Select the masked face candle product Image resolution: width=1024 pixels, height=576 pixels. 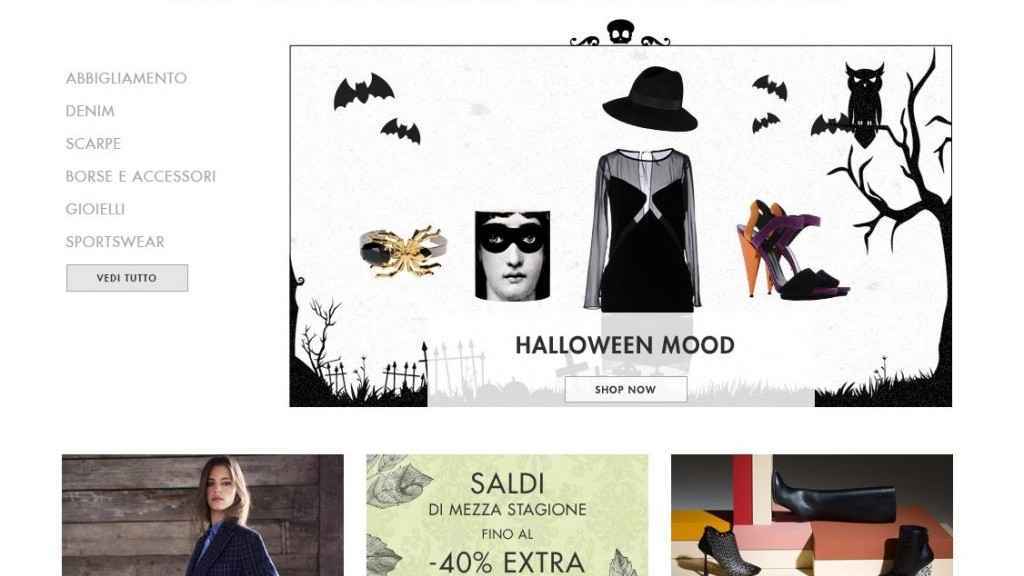pyautogui.click(x=513, y=255)
